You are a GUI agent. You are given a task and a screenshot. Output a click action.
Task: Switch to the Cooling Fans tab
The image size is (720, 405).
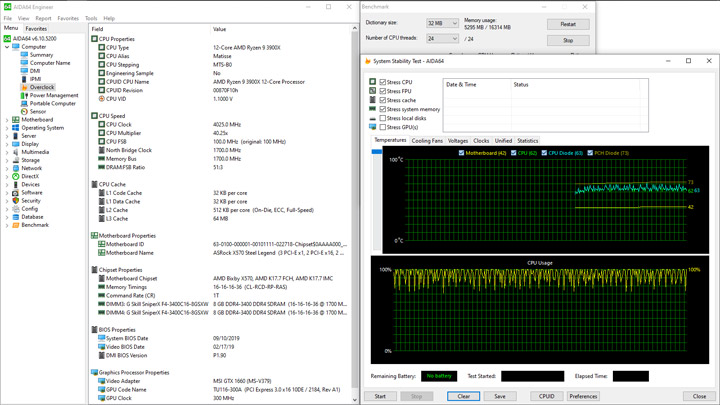tap(427, 141)
